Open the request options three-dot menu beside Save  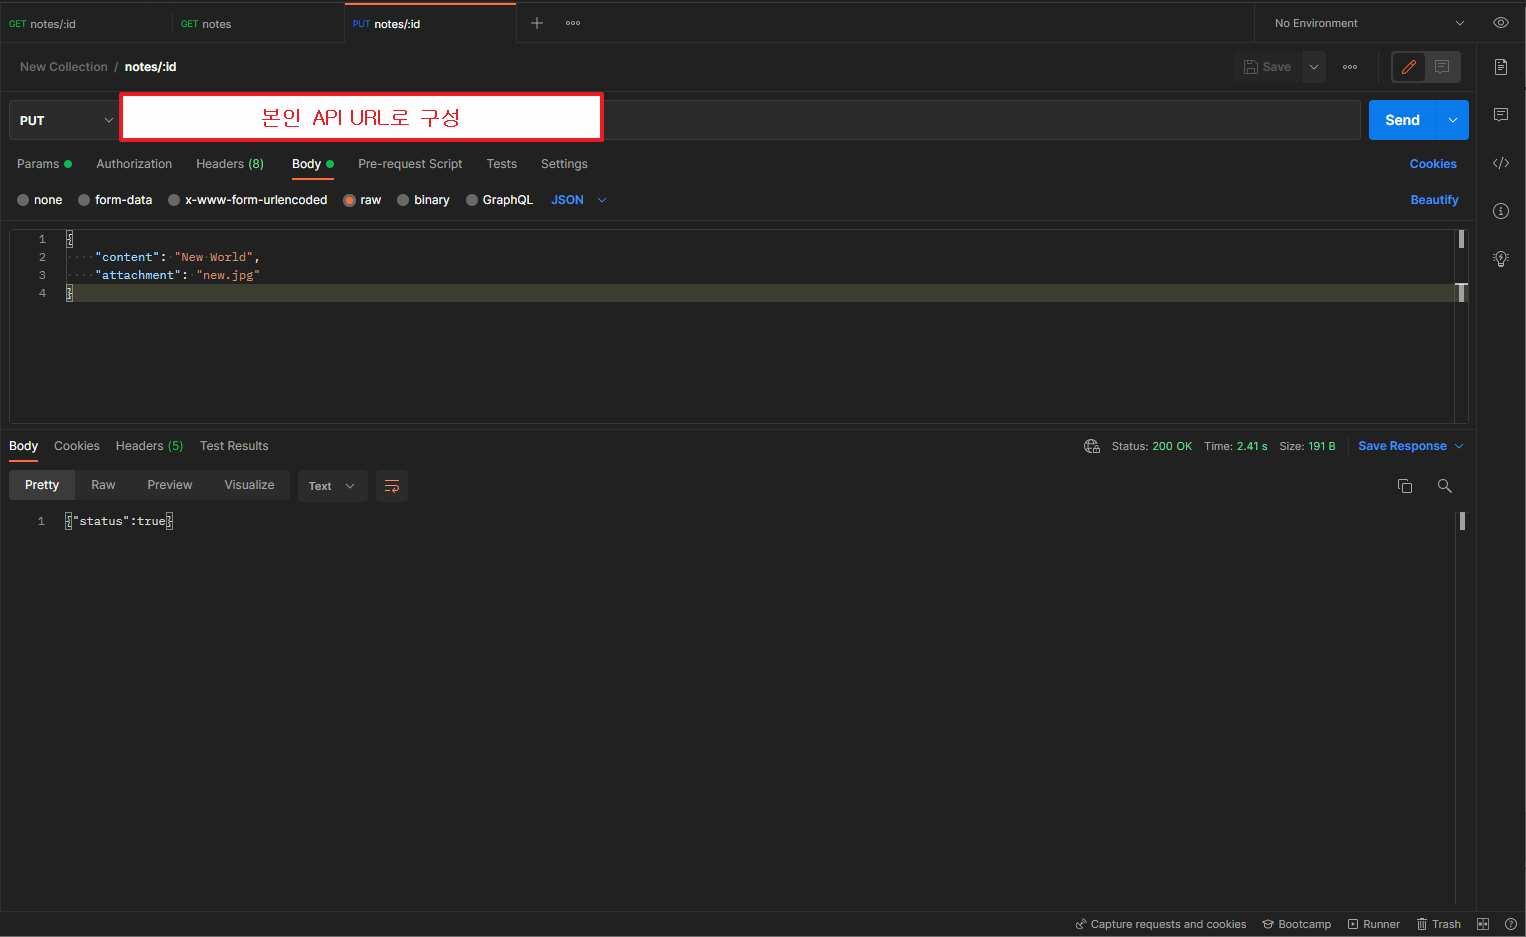(x=1350, y=67)
